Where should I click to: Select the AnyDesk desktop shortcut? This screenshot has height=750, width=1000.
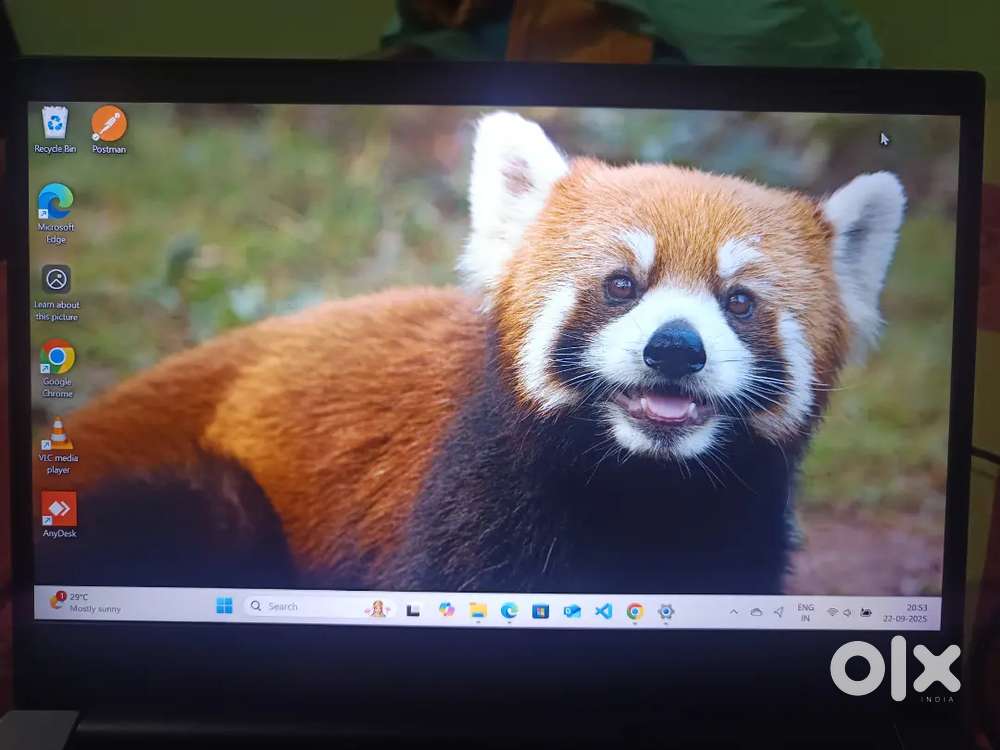pyautogui.click(x=59, y=510)
